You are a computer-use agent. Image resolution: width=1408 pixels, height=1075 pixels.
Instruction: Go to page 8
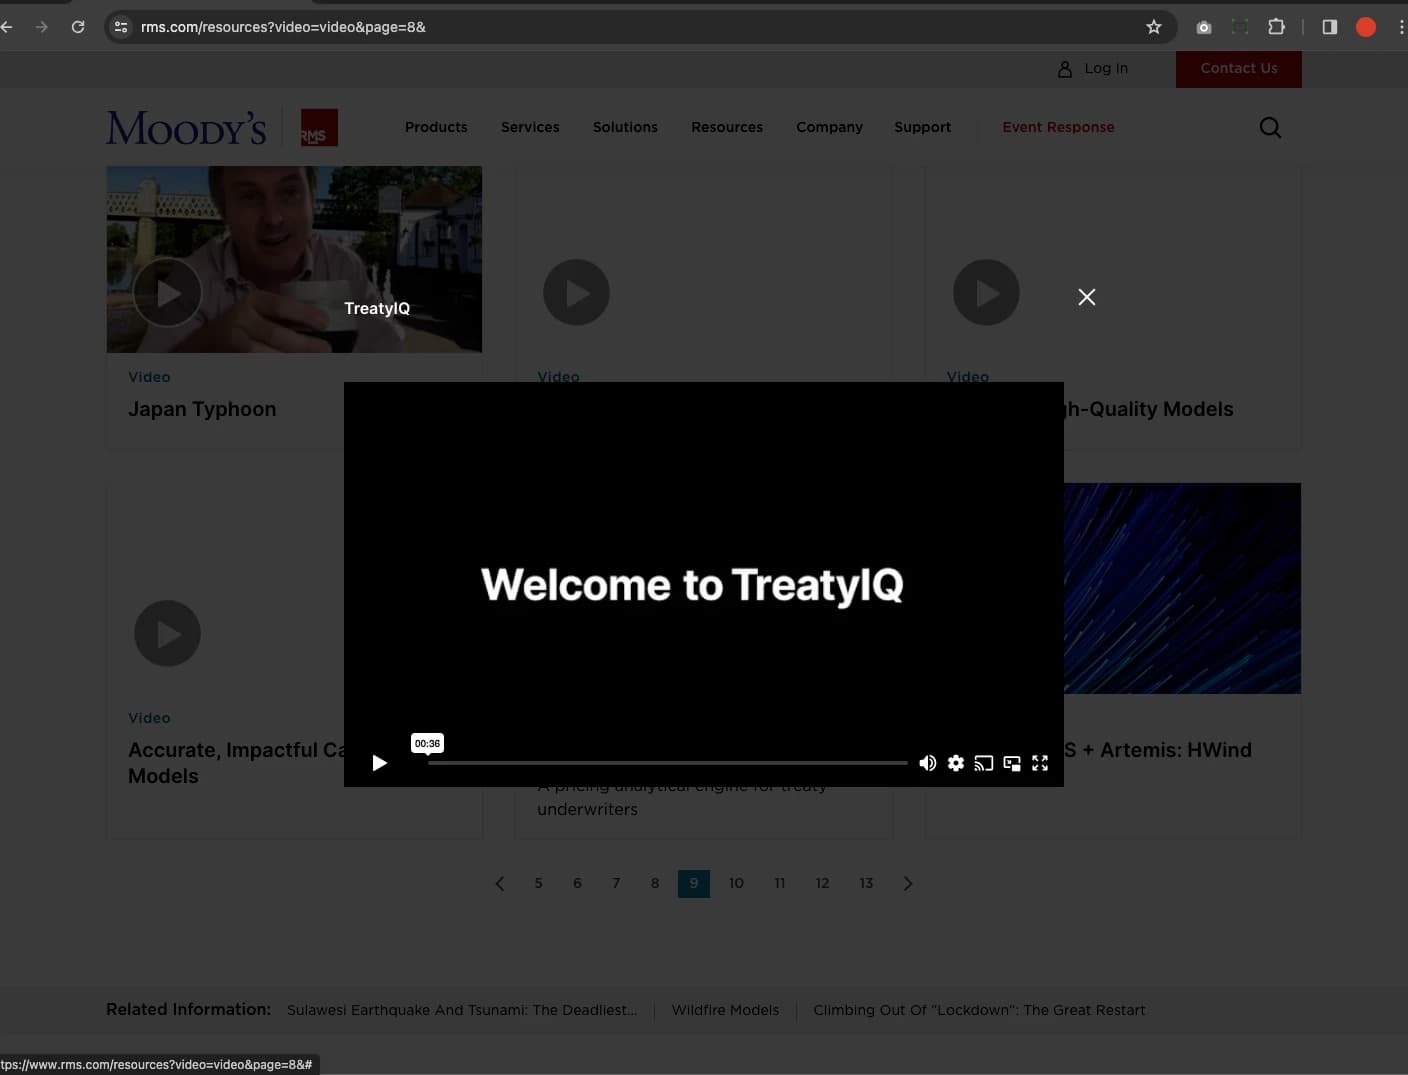tap(655, 883)
